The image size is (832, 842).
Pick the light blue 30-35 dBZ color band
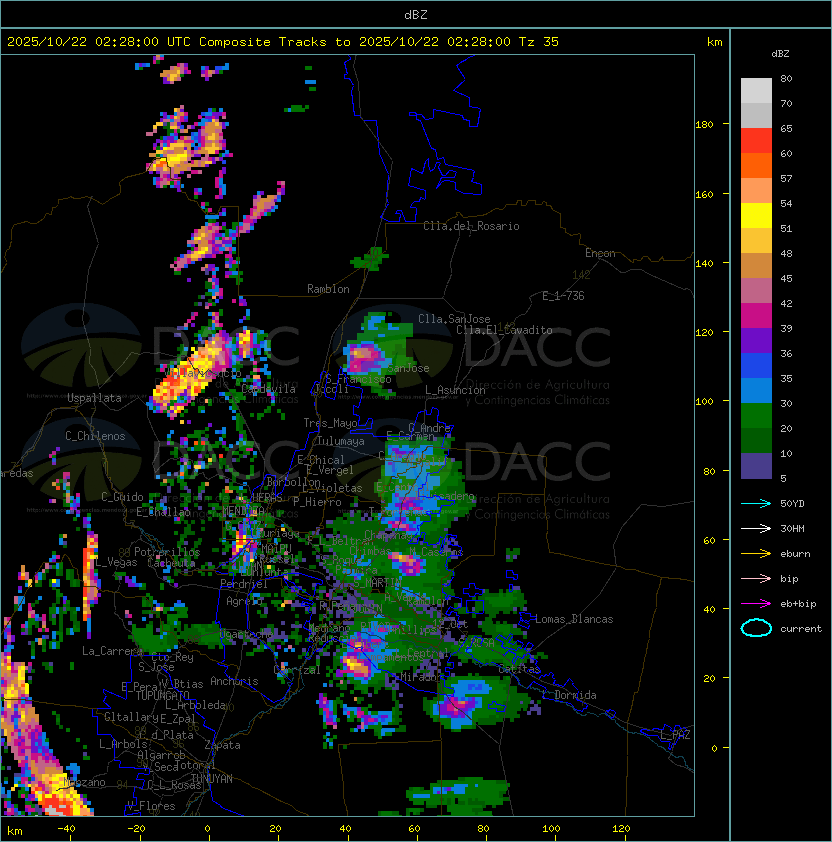[x=756, y=391]
